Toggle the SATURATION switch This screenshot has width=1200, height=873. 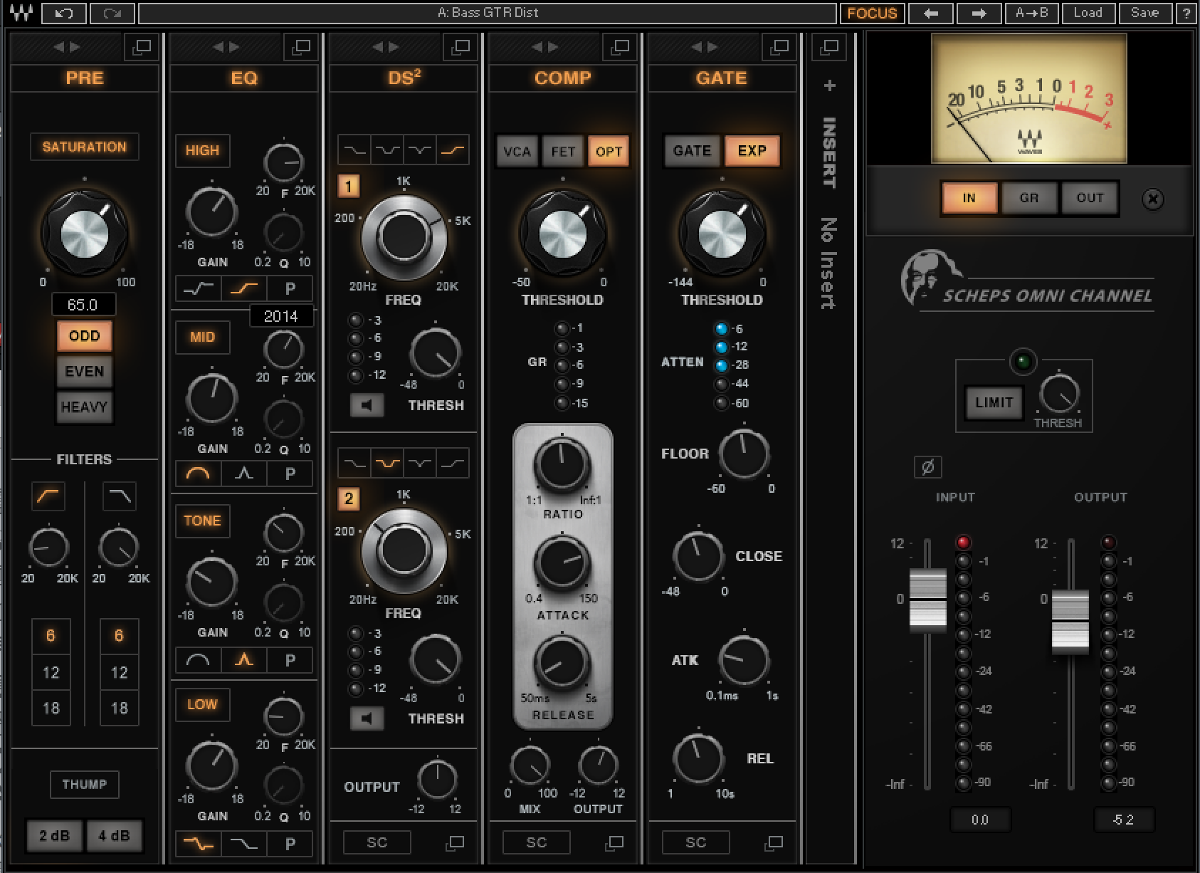point(84,147)
